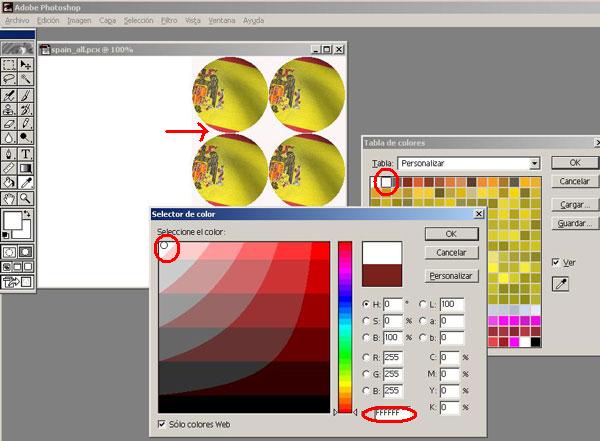Open the Edición menu
600x441 pixels.
pyautogui.click(x=48, y=21)
